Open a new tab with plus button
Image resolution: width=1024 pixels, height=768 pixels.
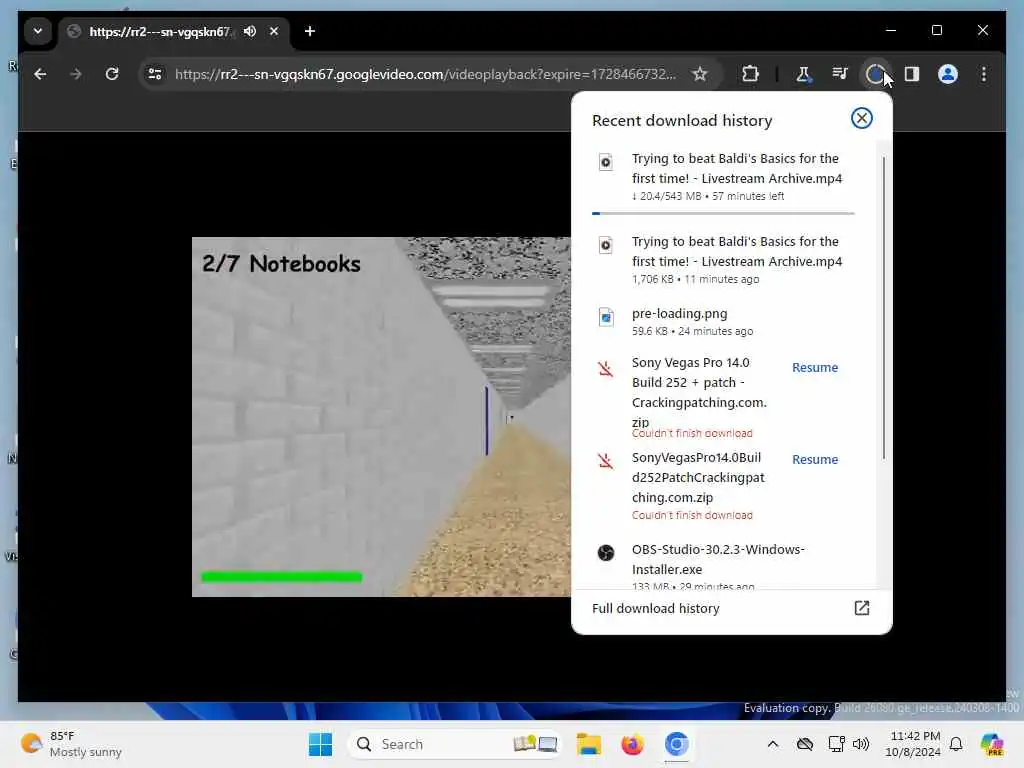tap(310, 31)
